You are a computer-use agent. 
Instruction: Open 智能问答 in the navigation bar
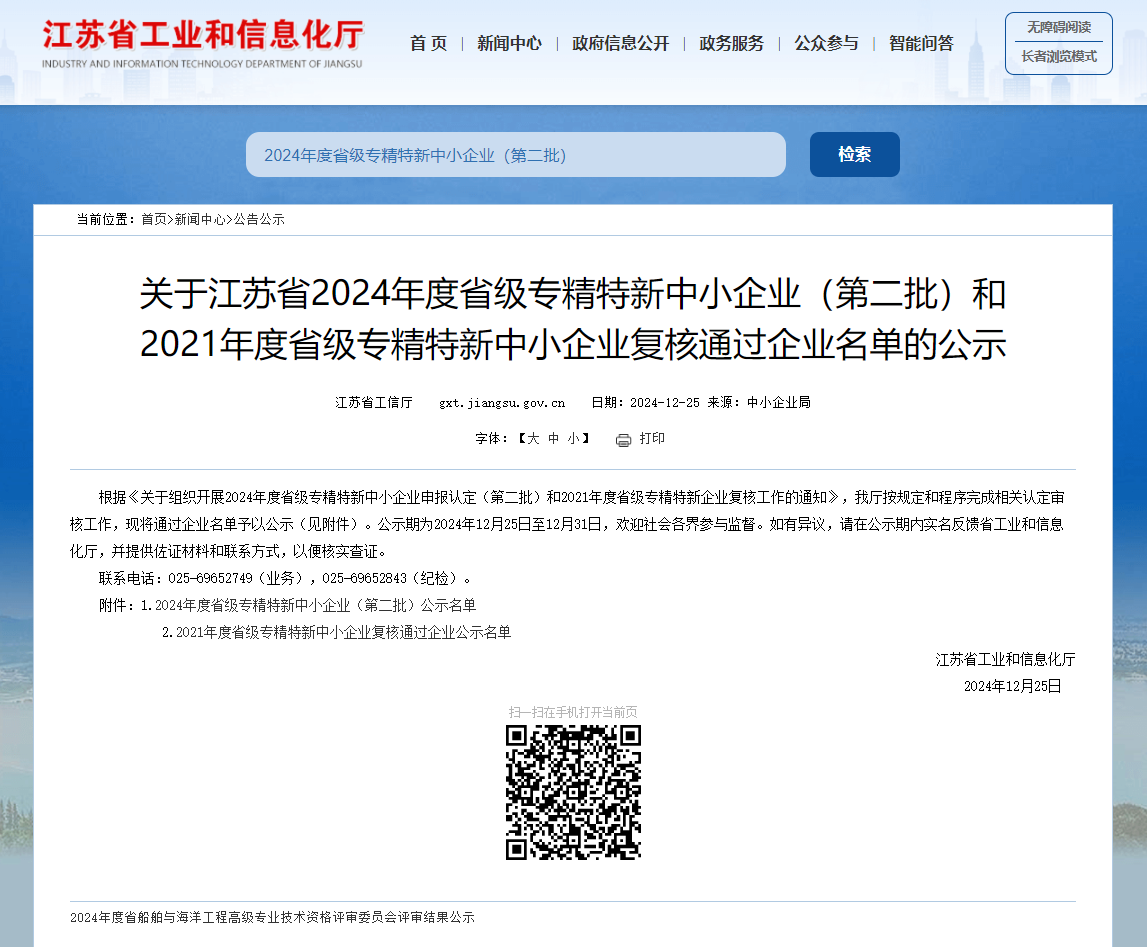click(x=921, y=44)
